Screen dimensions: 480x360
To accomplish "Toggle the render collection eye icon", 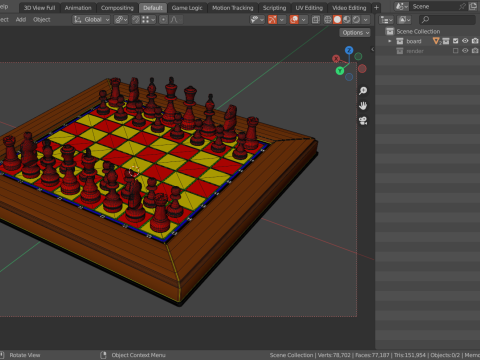I will (465, 51).
